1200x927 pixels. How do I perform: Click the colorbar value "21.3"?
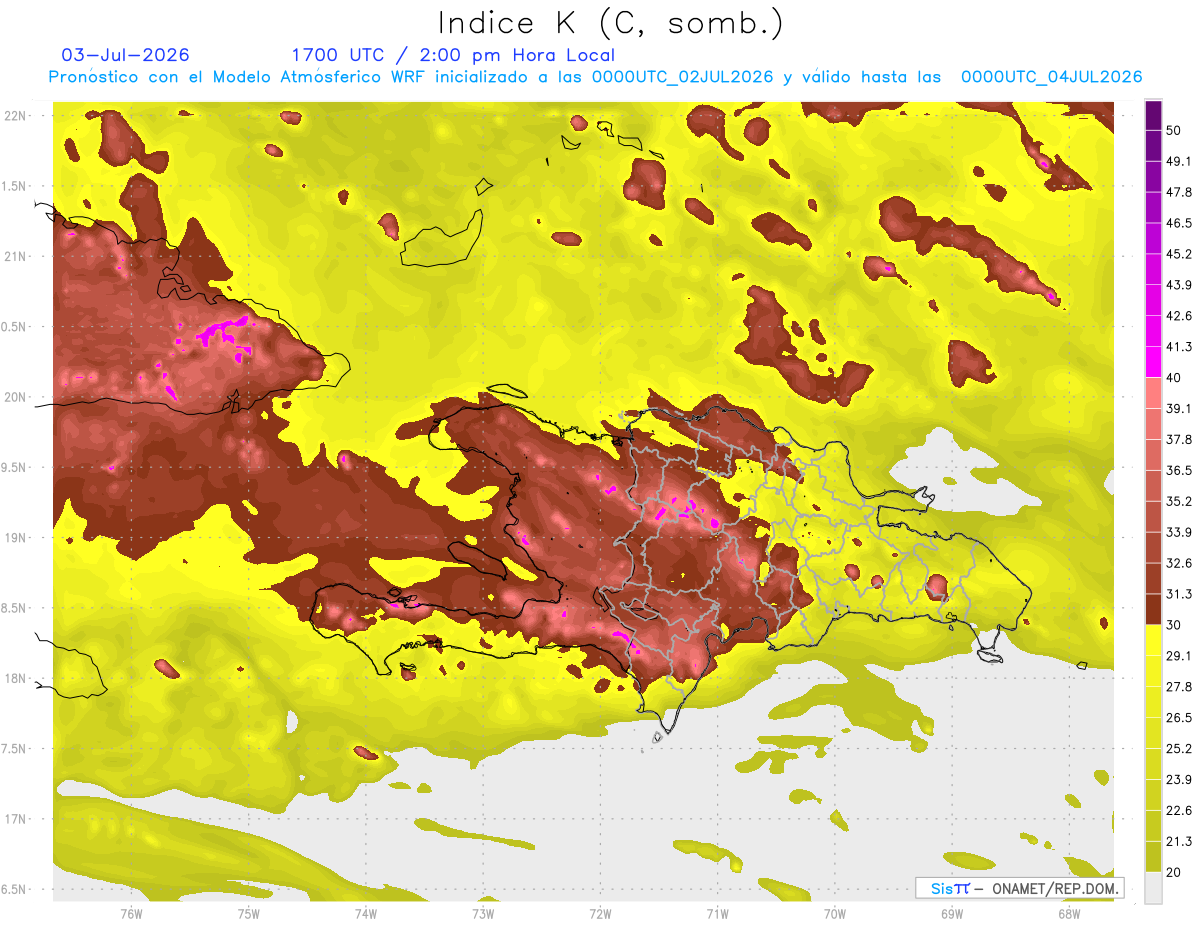click(x=1179, y=841)
